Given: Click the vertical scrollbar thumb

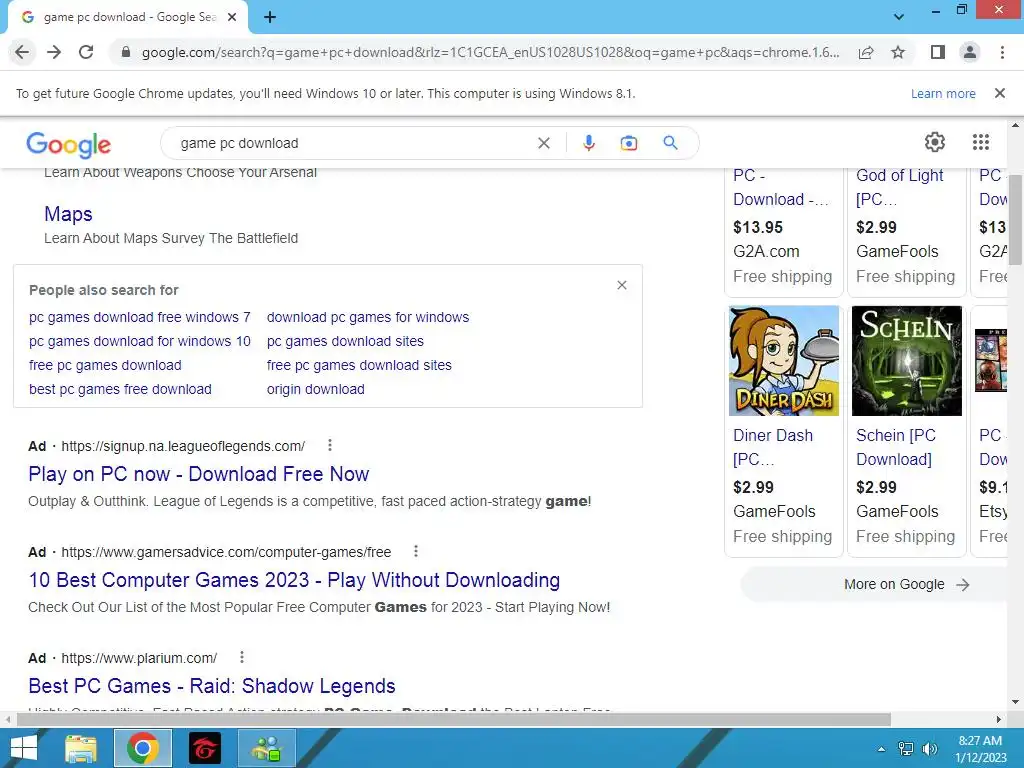Looking at the screenshot, I should pyautogui.click(x=1015, y=219).
